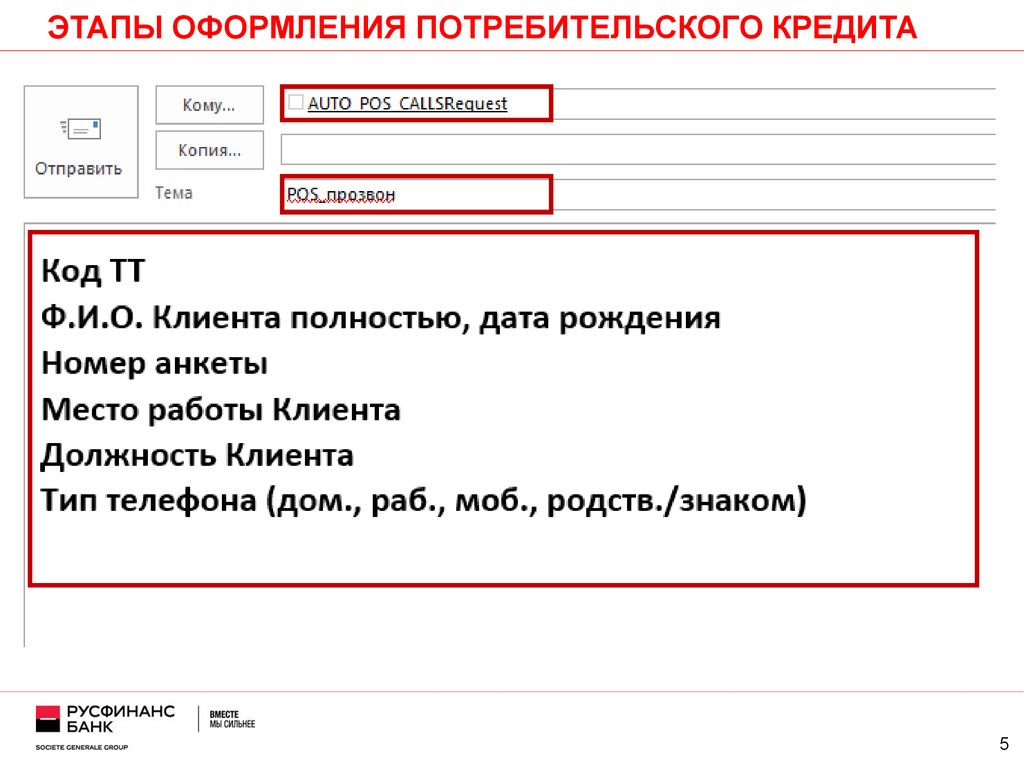1024x767 pixels.
Task: Click the line starting 'Тип телефона'
Action: point(424,501)
